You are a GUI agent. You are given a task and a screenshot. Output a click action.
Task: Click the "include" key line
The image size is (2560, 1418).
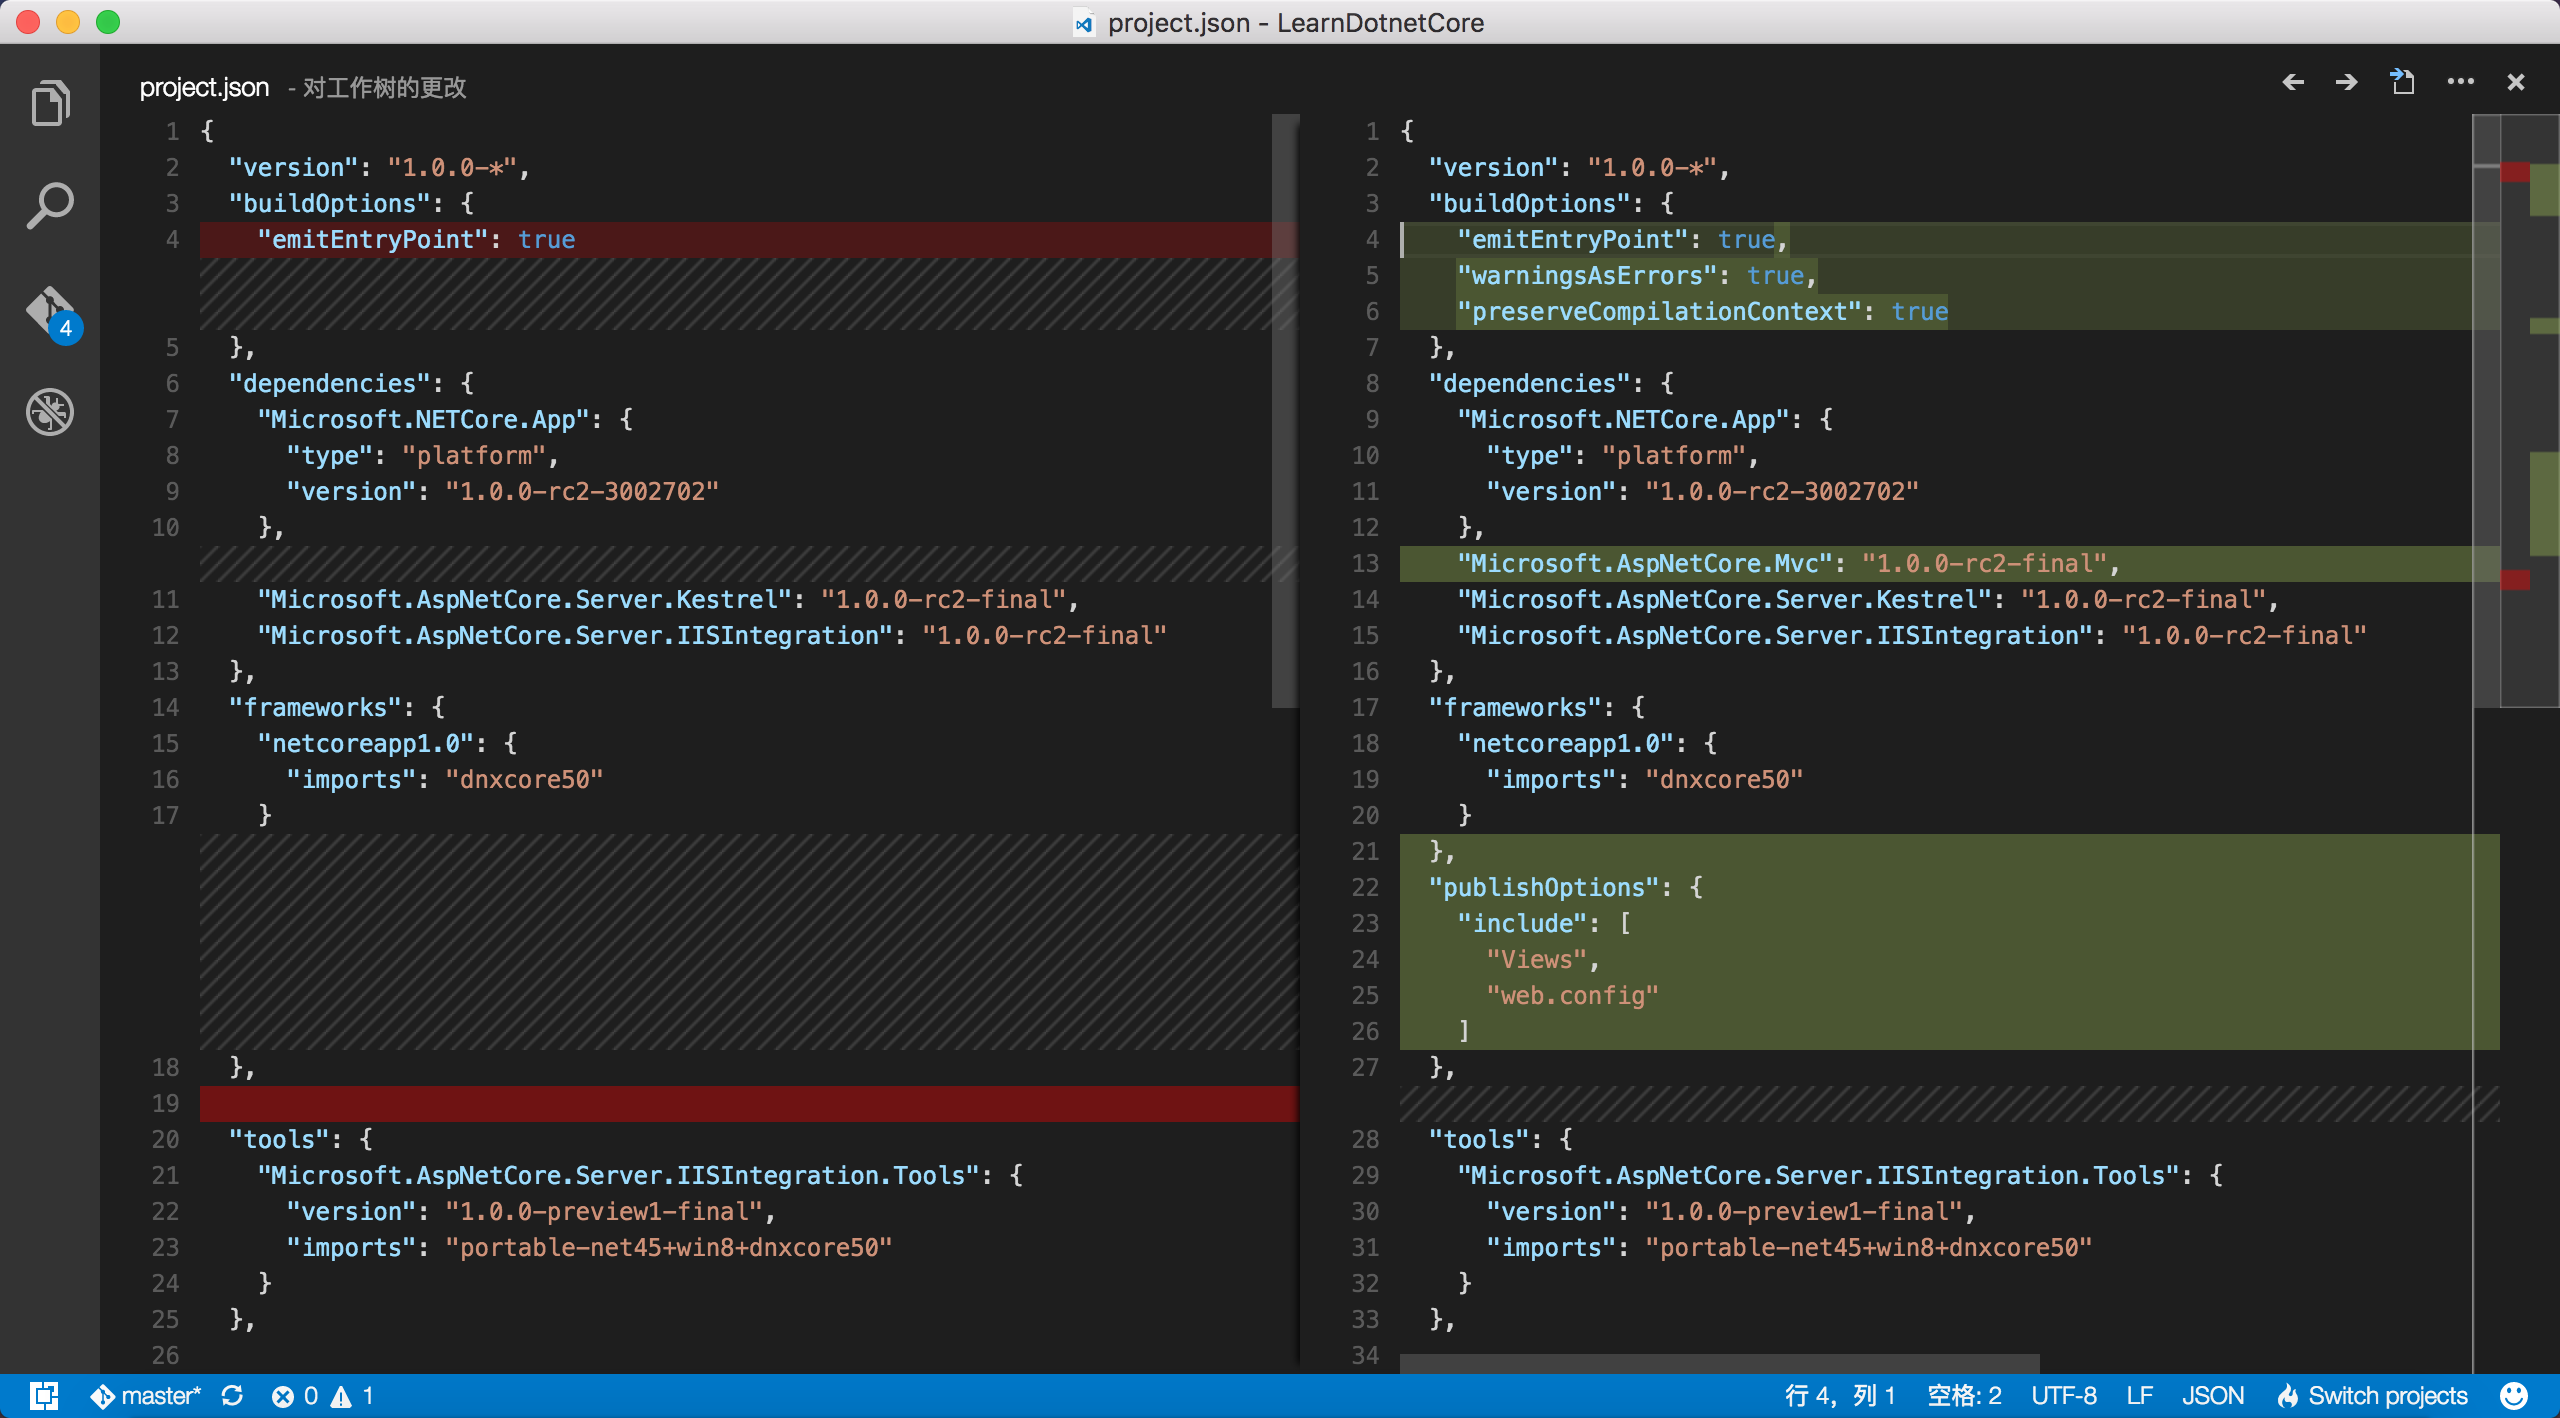tap(1949, 924)
